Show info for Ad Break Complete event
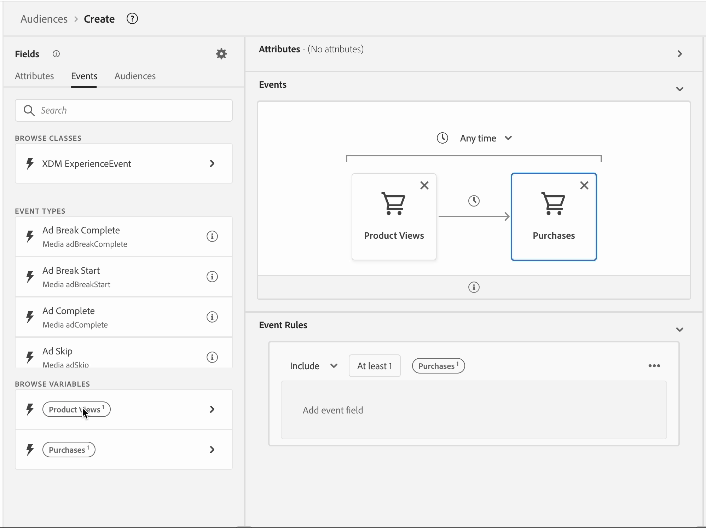The height and width of the screenshot is (528, 706). [212, 236]
